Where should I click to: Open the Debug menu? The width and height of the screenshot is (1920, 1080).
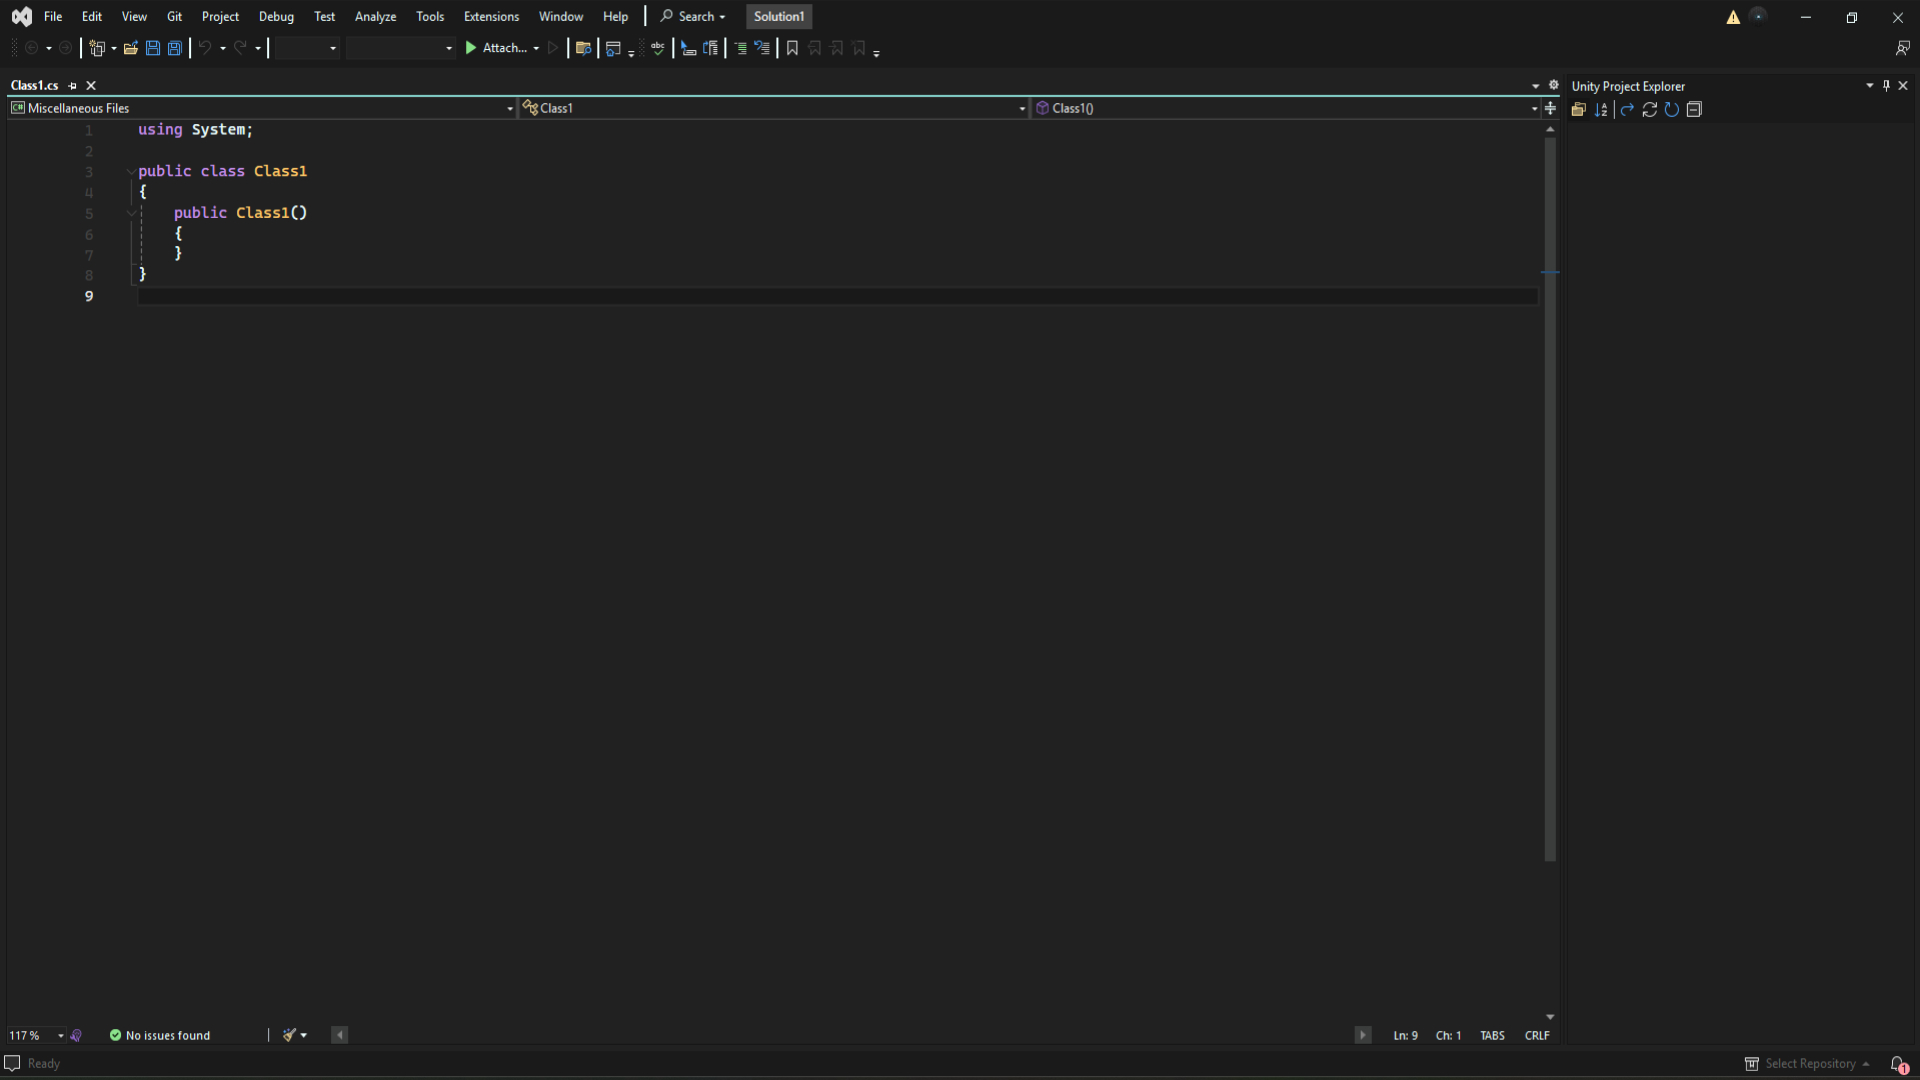click(276, 16)
